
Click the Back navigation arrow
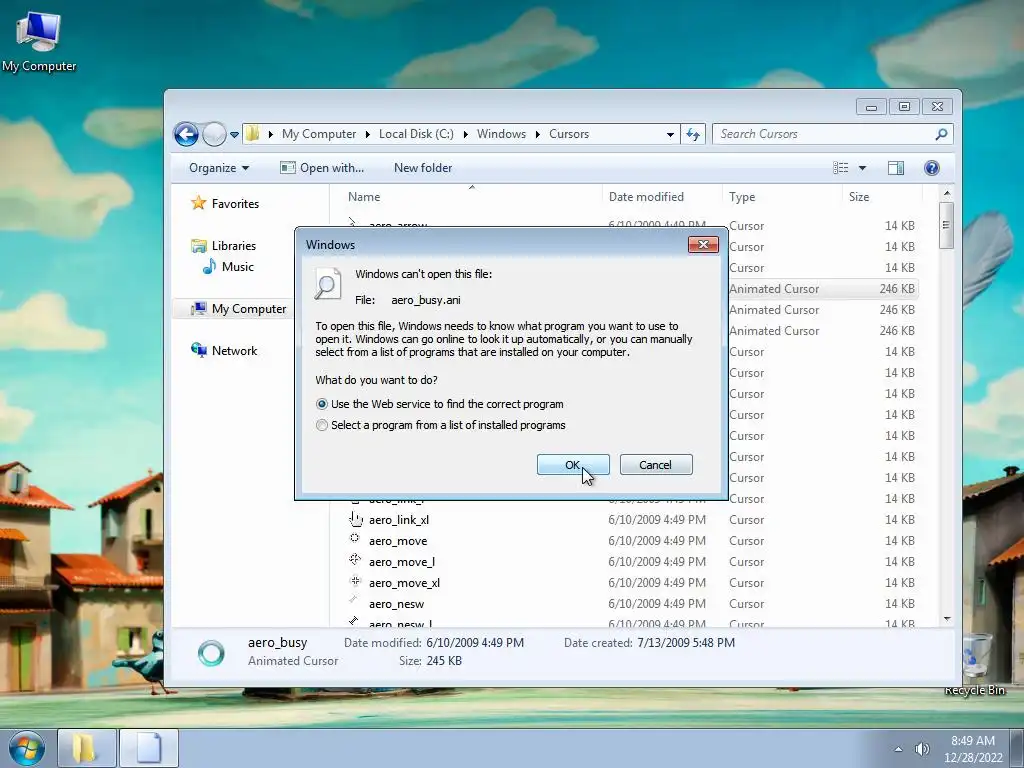(x=186, y=135)
